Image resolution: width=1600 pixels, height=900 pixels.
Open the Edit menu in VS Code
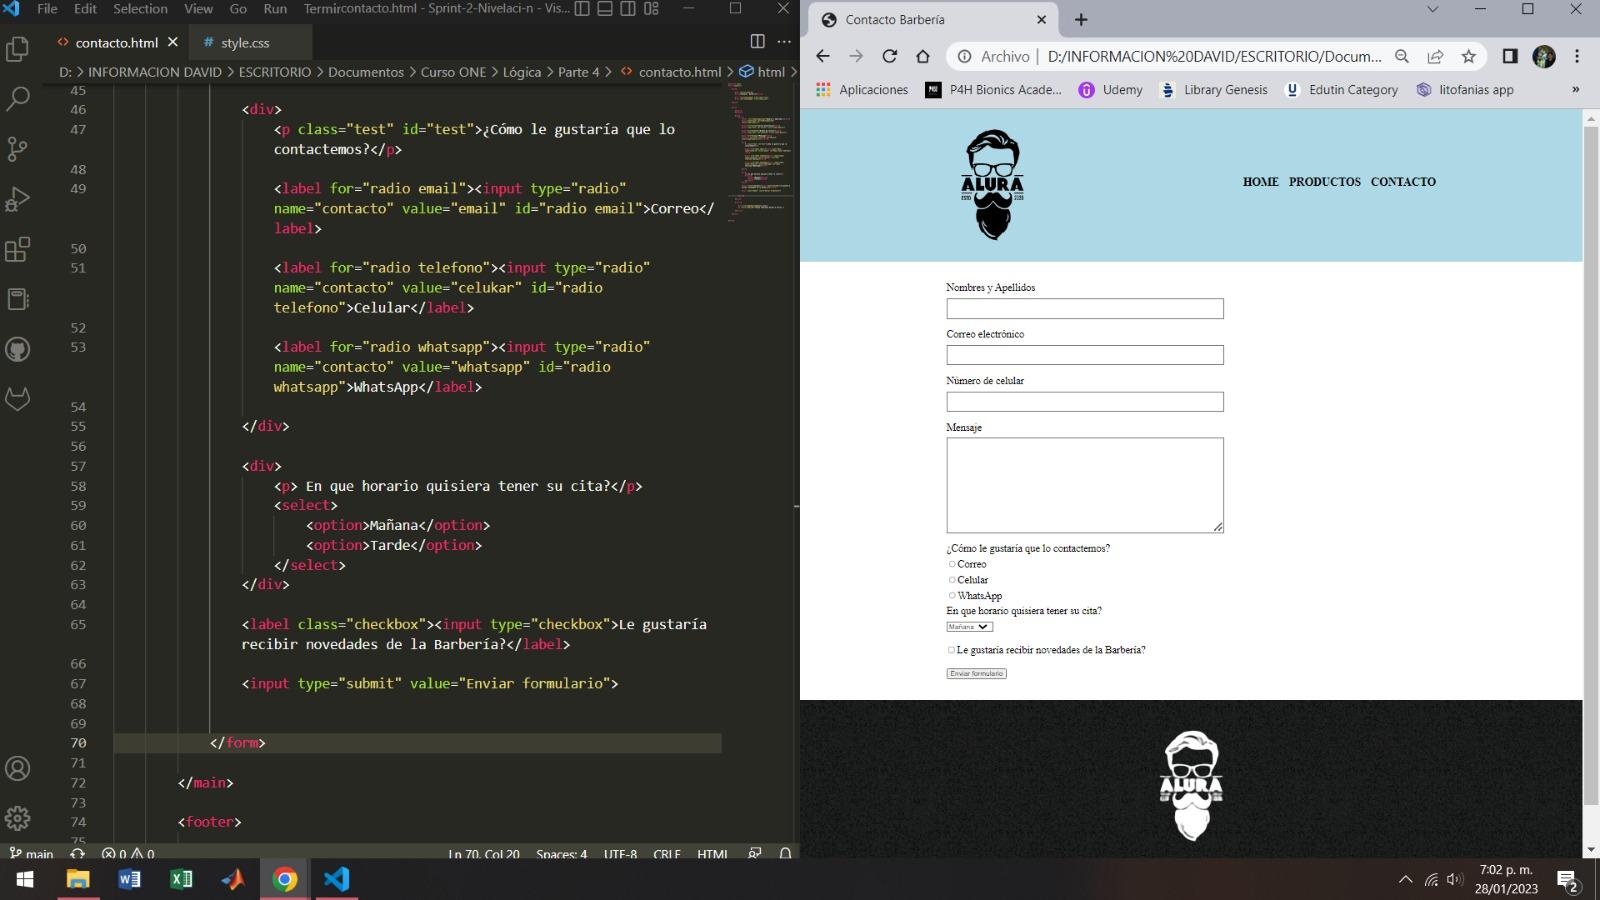85,8
